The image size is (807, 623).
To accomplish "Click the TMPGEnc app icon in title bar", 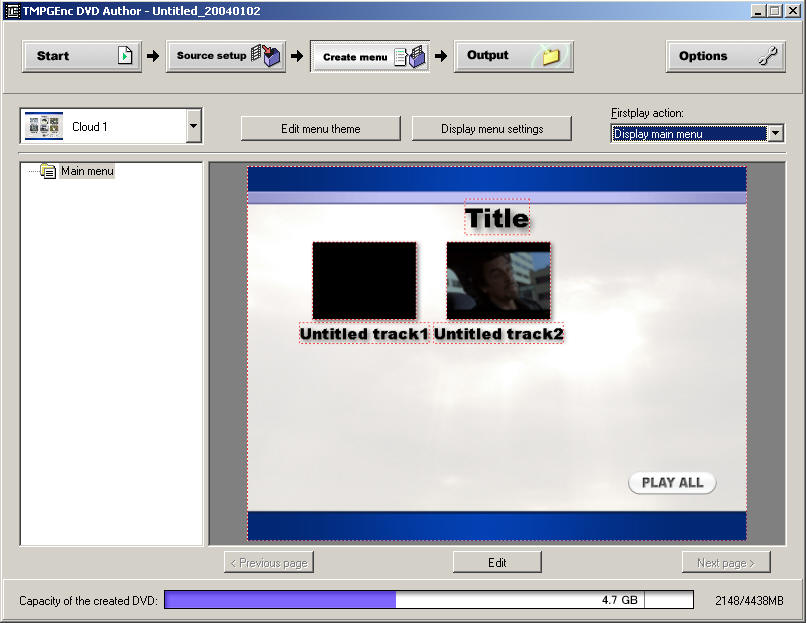I will pos(12,11).
